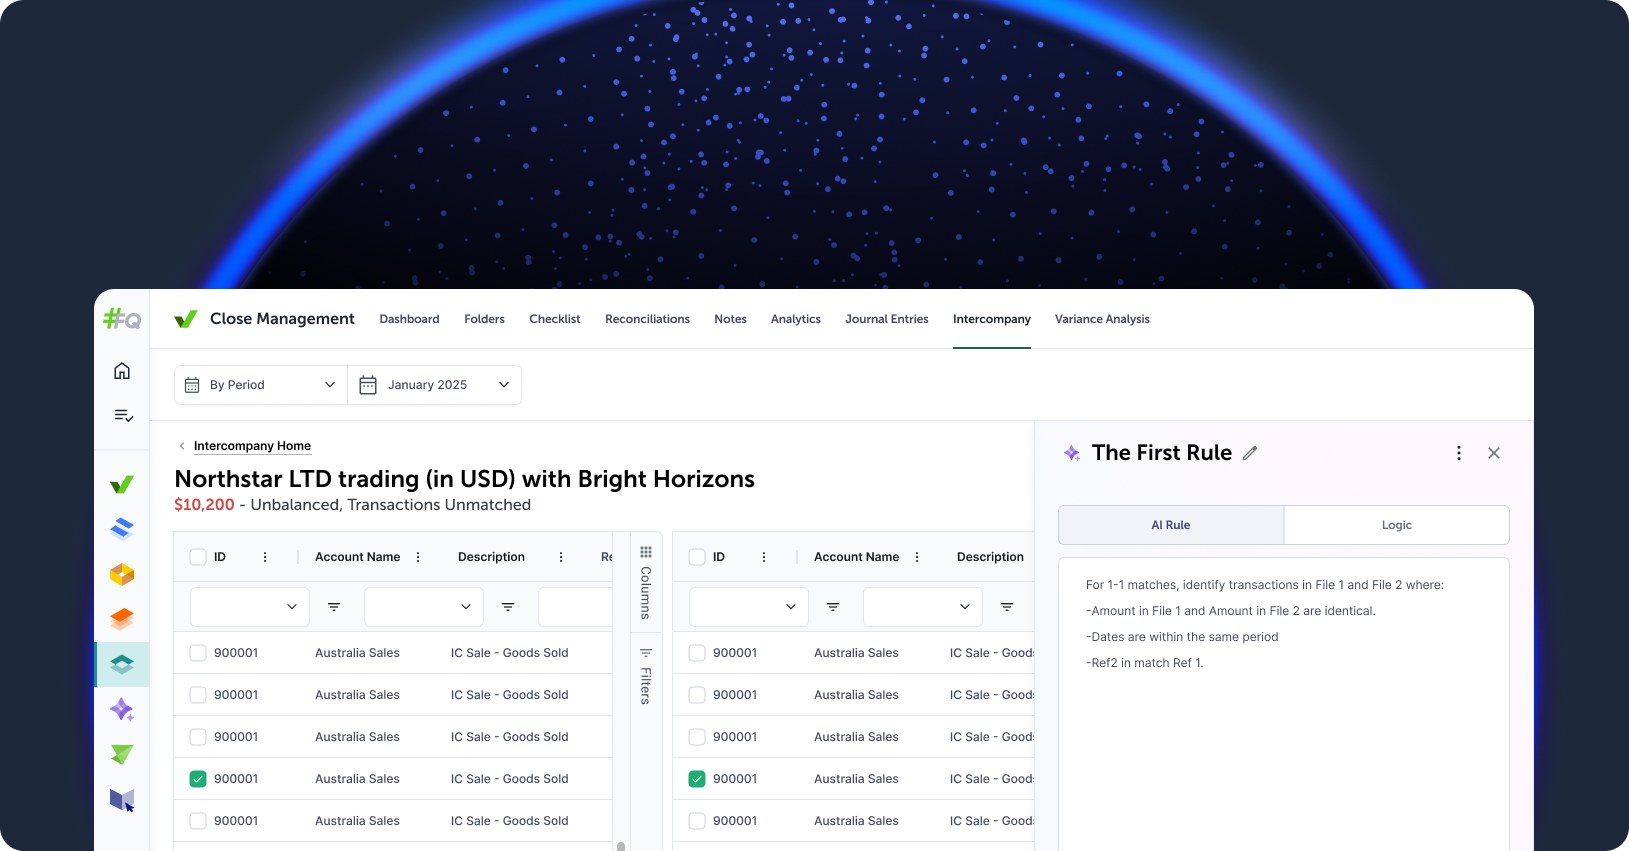The height and width of the screenshot is (851, 1629).
Task: Click the Close Management checkmark logo in header
Action: tap(186, 319)
